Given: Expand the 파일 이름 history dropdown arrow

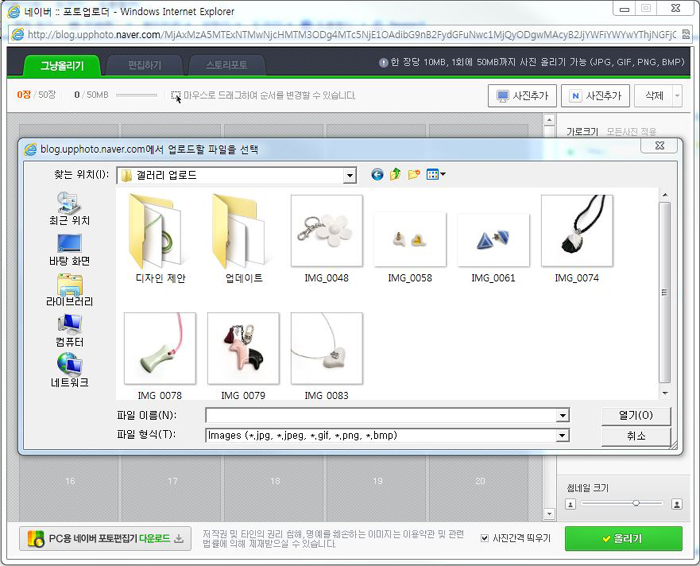Looking at the screenshot, I should (x=562, y=416).
